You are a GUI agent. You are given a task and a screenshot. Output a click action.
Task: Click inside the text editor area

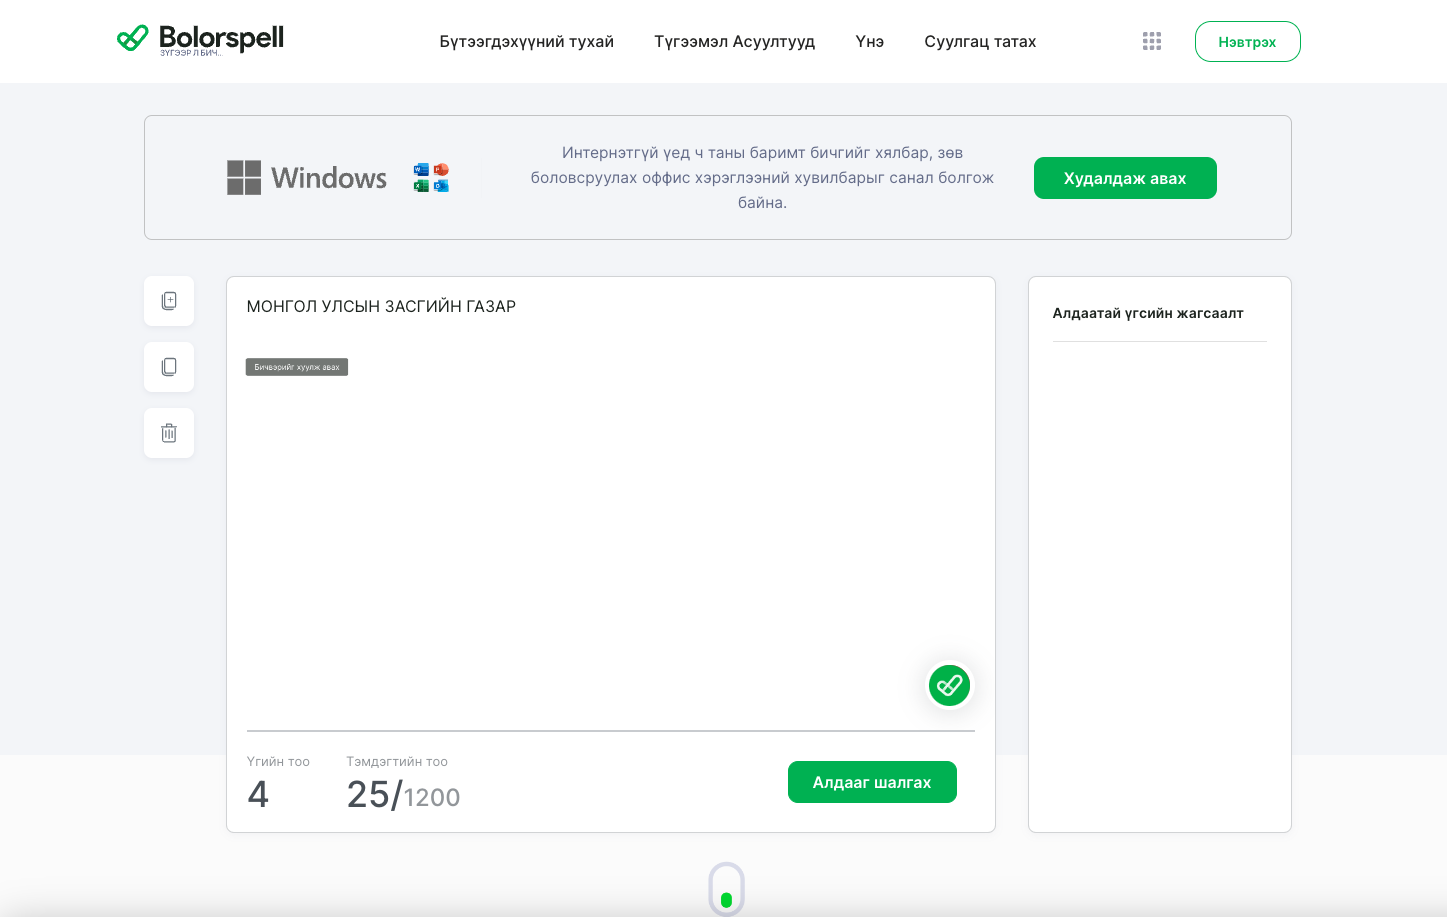click(610, 520)
